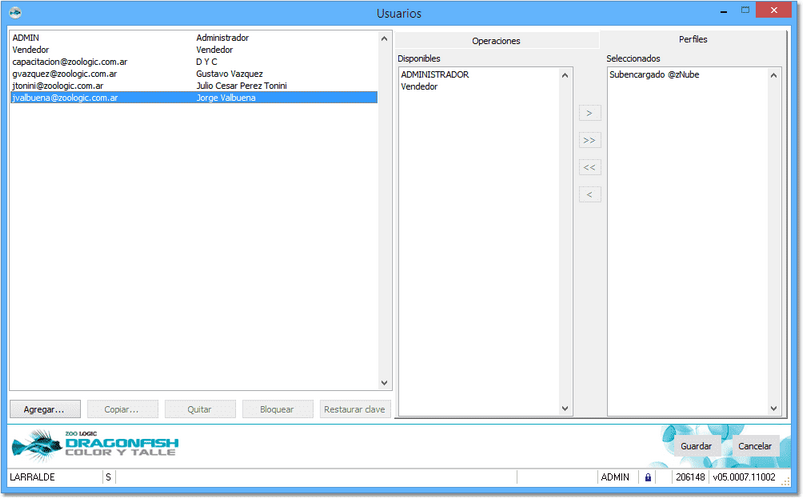Open the Operaciones tab
This screenshot has height=499, width=803.
tap(496, 40)
